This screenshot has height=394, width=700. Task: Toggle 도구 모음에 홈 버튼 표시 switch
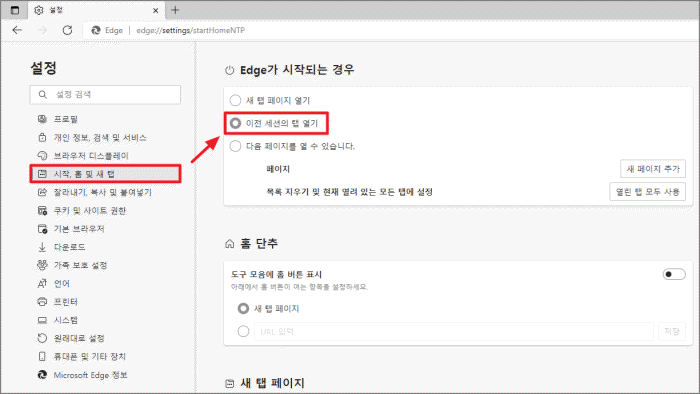tap(674, 274)
